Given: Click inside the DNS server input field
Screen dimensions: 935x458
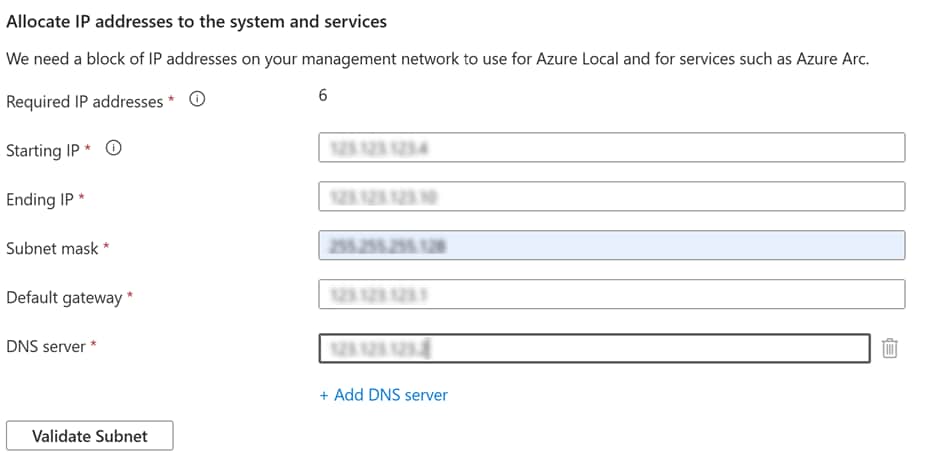Looking at the screenshot, I should [x=595, y=348].
